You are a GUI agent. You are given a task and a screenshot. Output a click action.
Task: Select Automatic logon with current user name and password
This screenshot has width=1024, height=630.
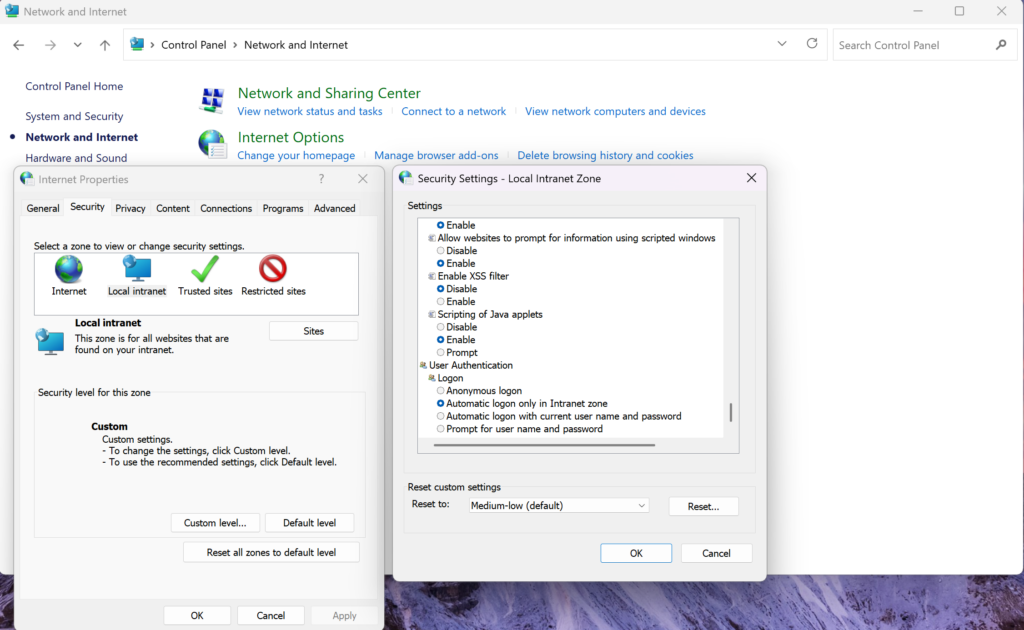[441, 416]
